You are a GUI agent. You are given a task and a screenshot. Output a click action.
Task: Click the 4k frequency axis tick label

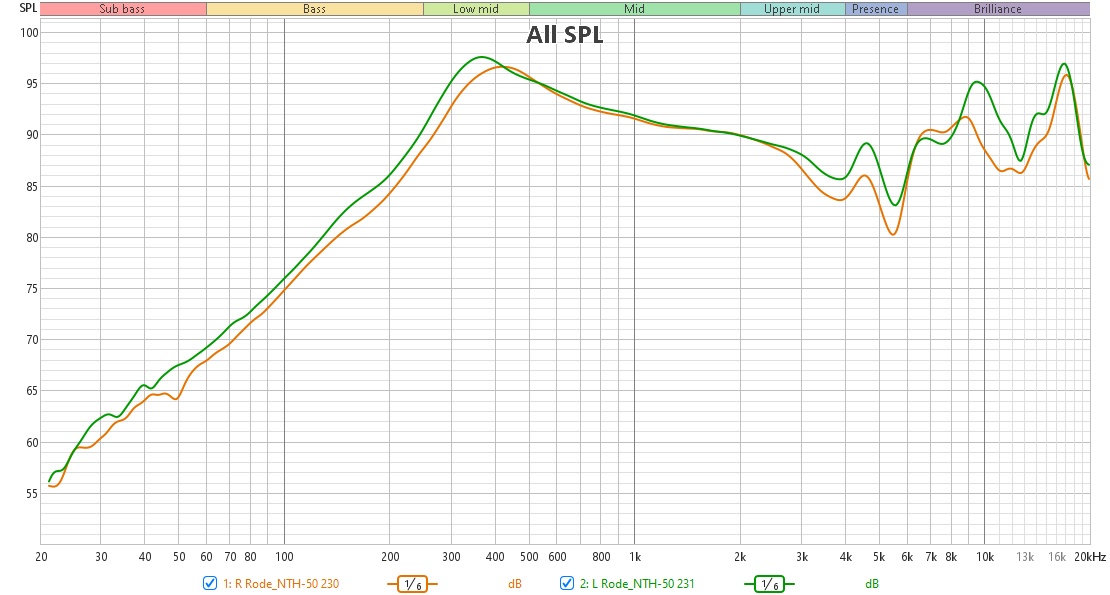845,557
